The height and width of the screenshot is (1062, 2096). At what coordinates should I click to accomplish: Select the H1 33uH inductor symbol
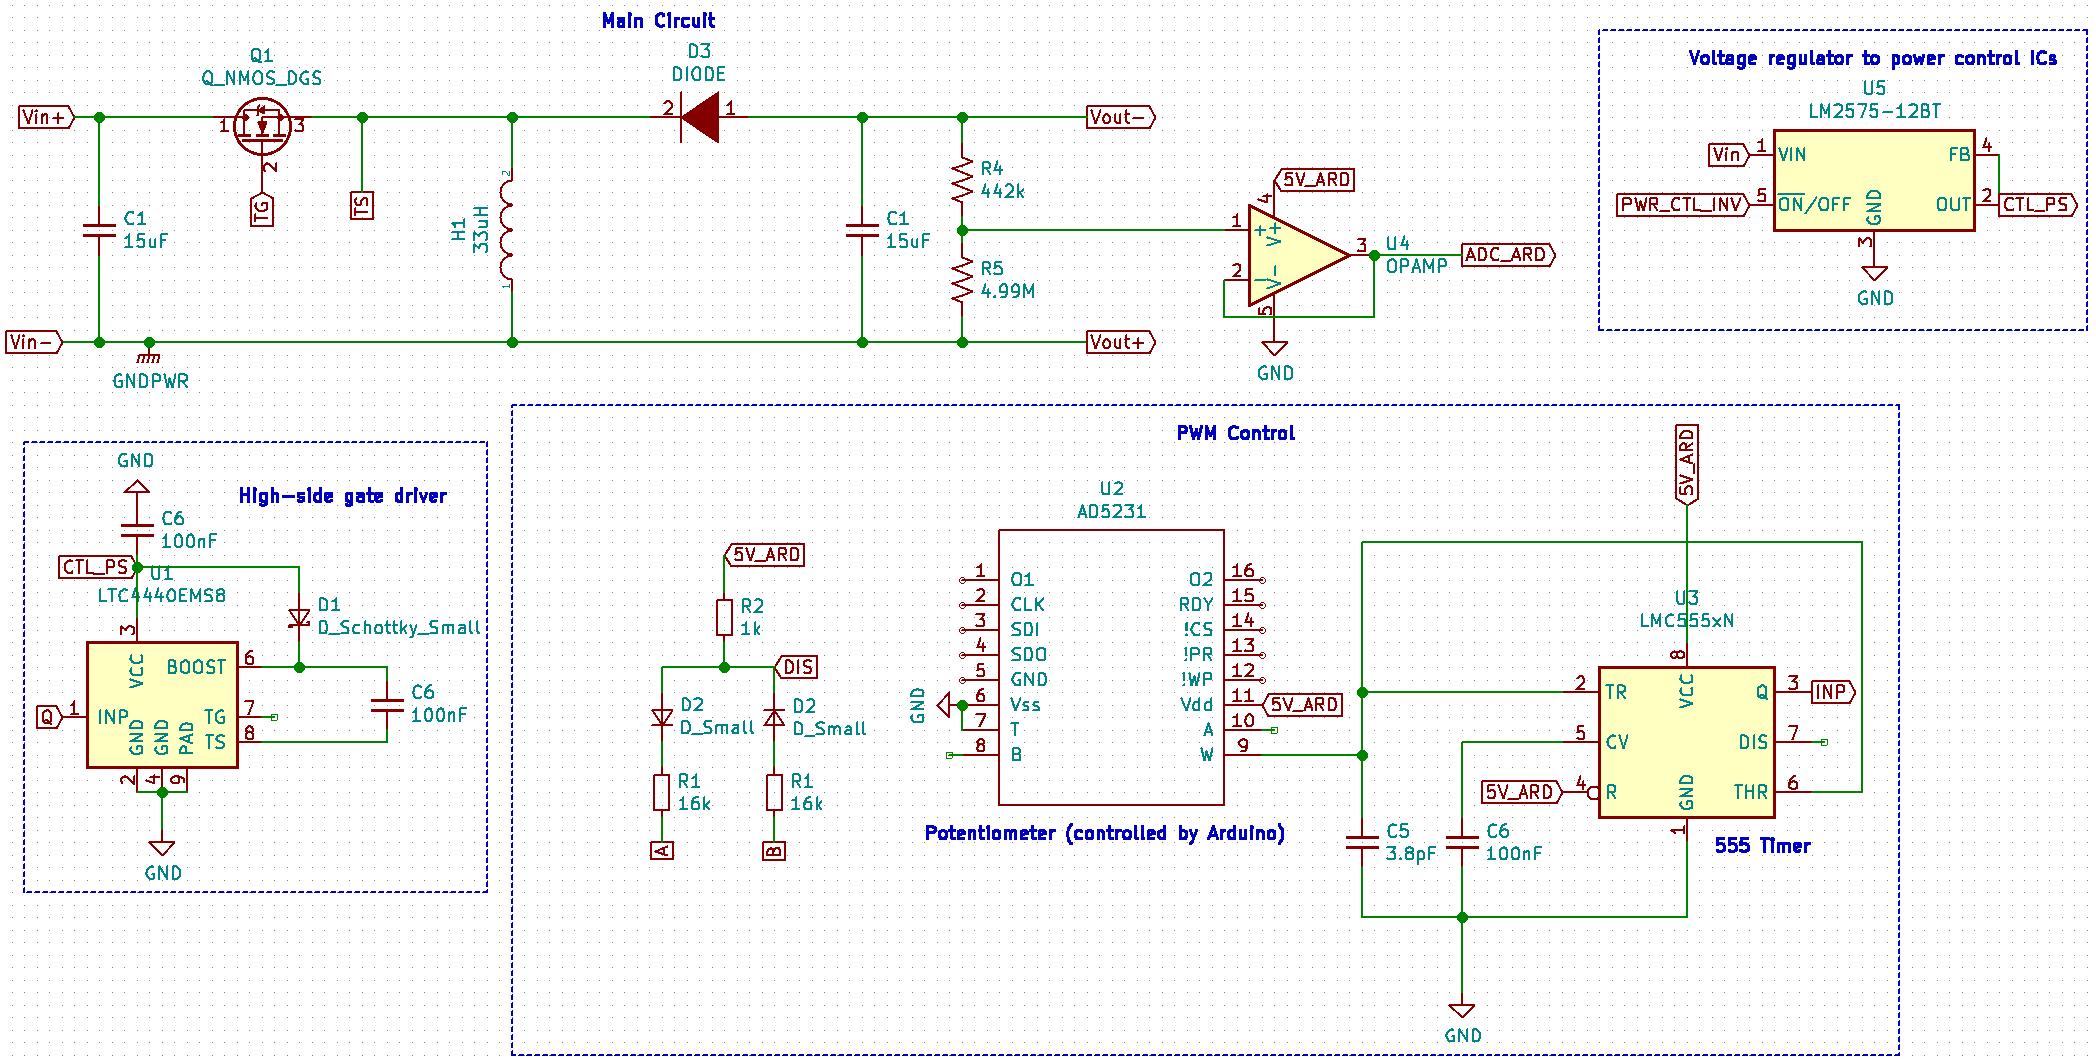pyautogui.click(x=510, y=230)
